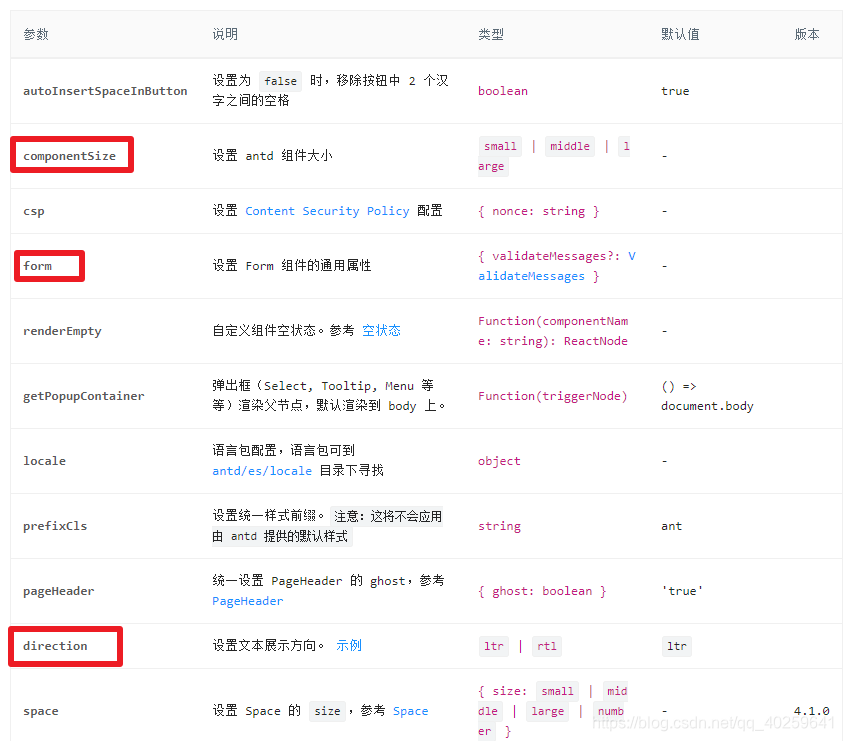The width and height of the screenshot is (843, 741).
Task: Select the small code tag in componentSize row
Action: (x=500, y=145)
